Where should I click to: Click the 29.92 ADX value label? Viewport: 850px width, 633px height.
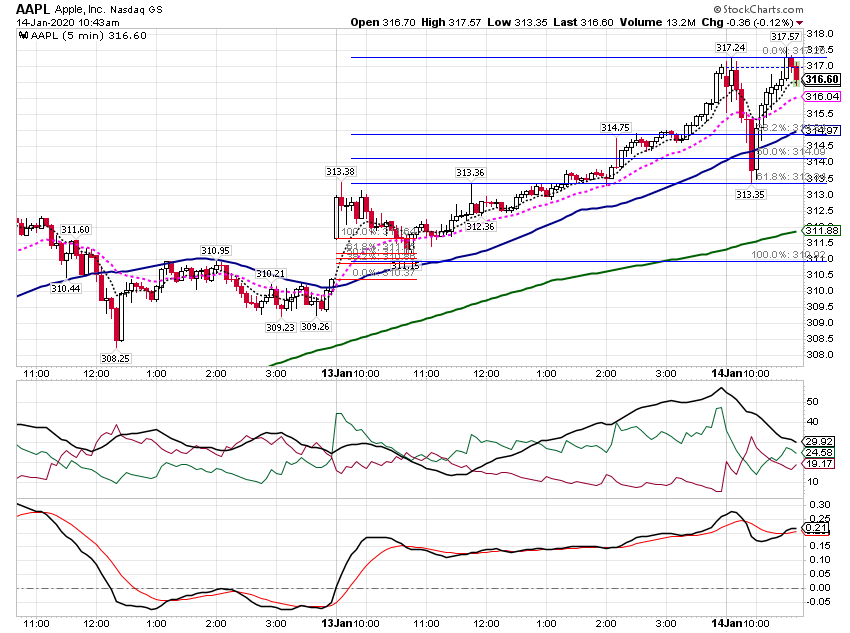(x=819, y=441)
